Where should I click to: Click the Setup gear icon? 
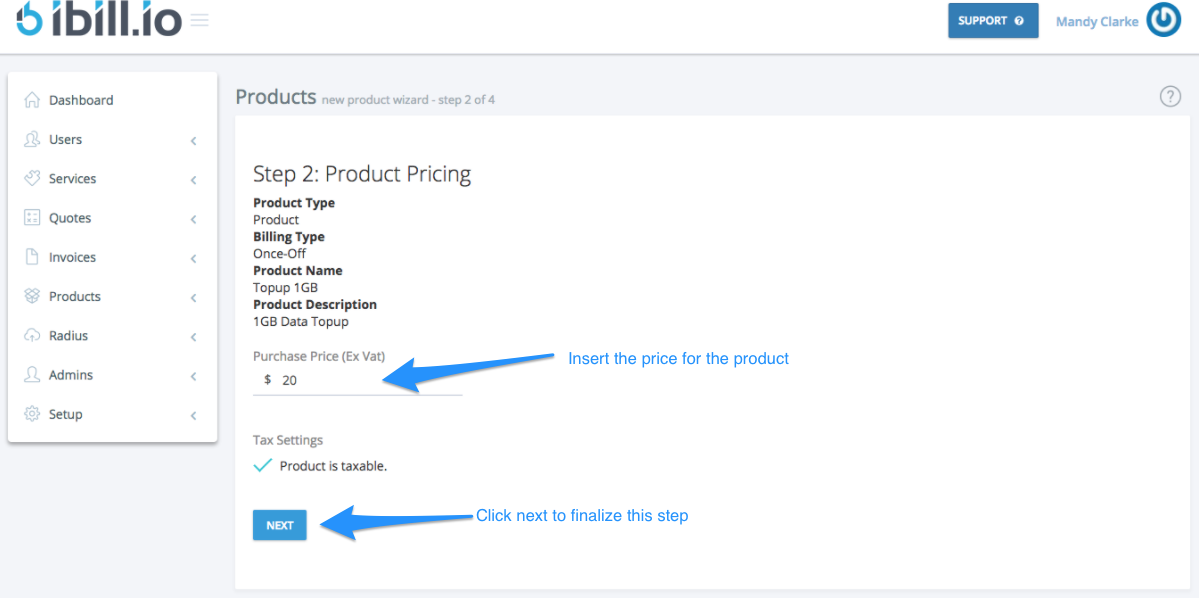pyautogui.click(x=29, y=414)
